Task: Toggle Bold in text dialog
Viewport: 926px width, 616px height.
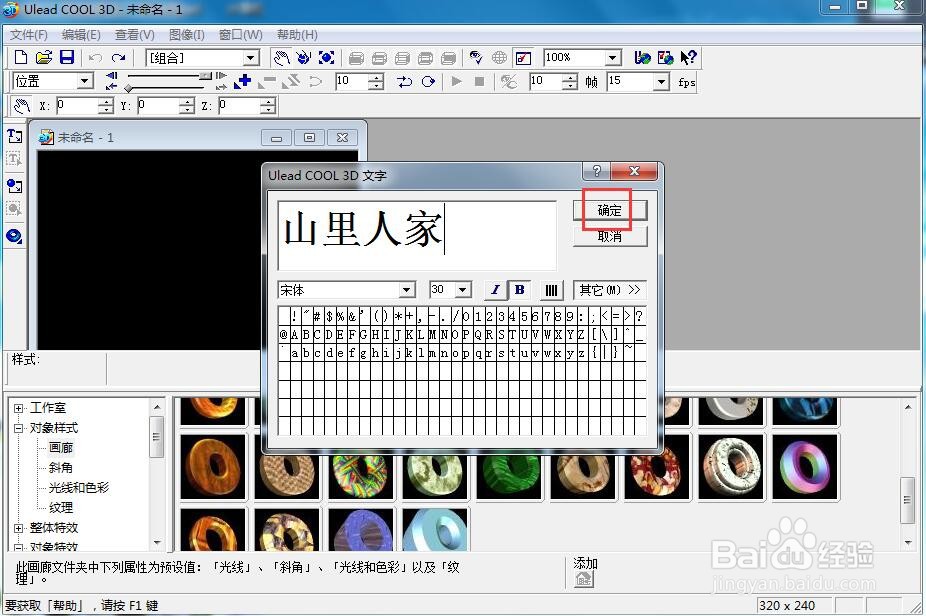Action: pos(520,290)
